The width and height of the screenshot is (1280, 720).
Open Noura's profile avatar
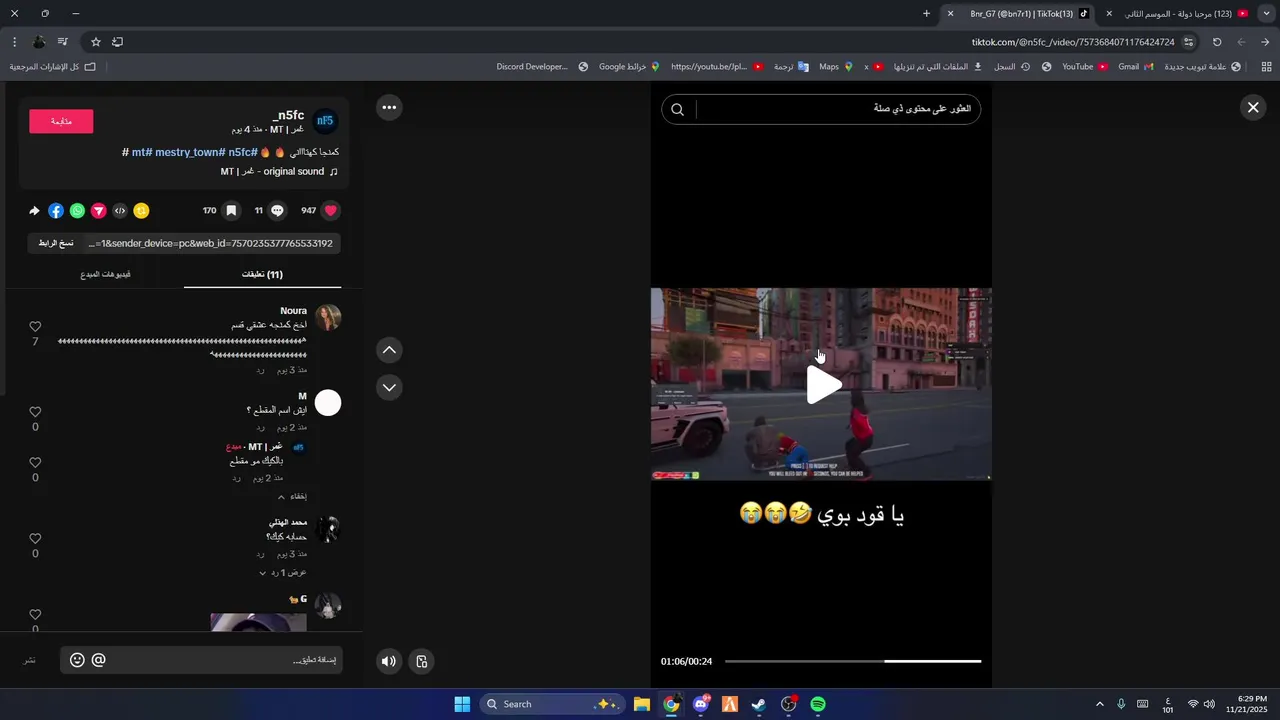(328, 318)
